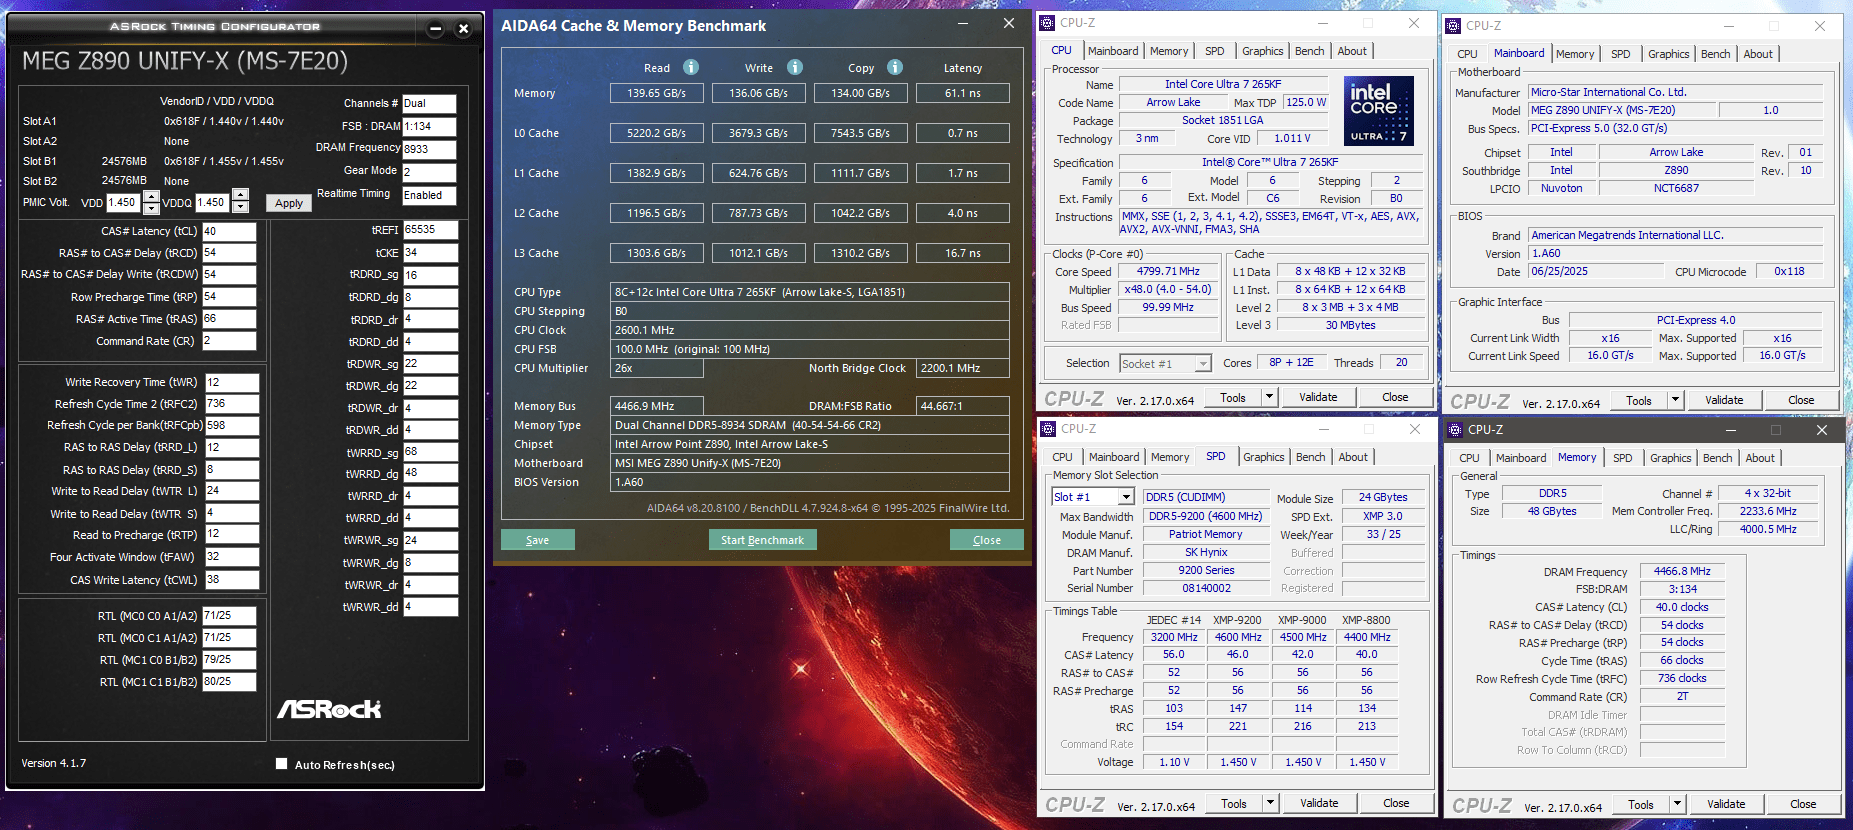Expand the Slot #1 memory slot dropdown
This screenshot has height=830, width=1853.
1126,497
